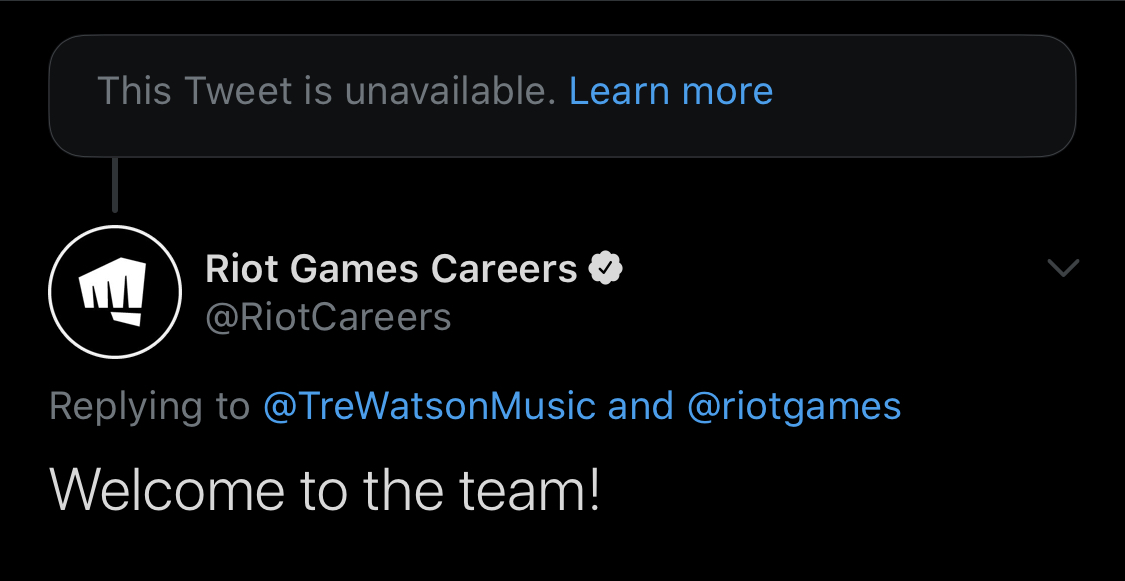Click the word "team!" in the tweet body
This screenshot has width=1125, height=581.
coord(529,489)
